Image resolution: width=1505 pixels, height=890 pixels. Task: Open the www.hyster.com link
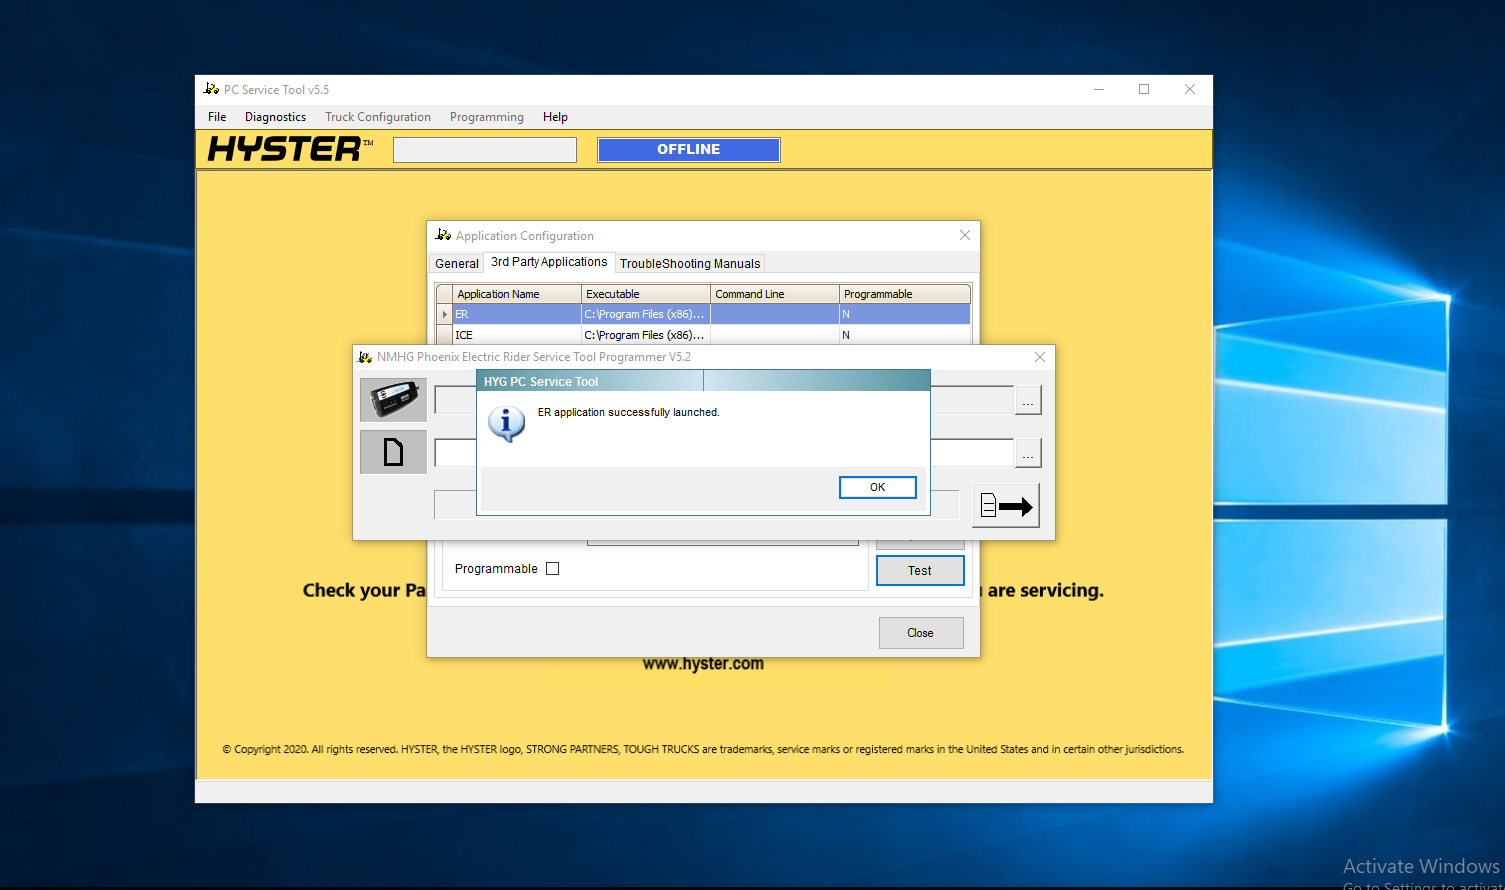pyautogui.click(x=703, y=664)
